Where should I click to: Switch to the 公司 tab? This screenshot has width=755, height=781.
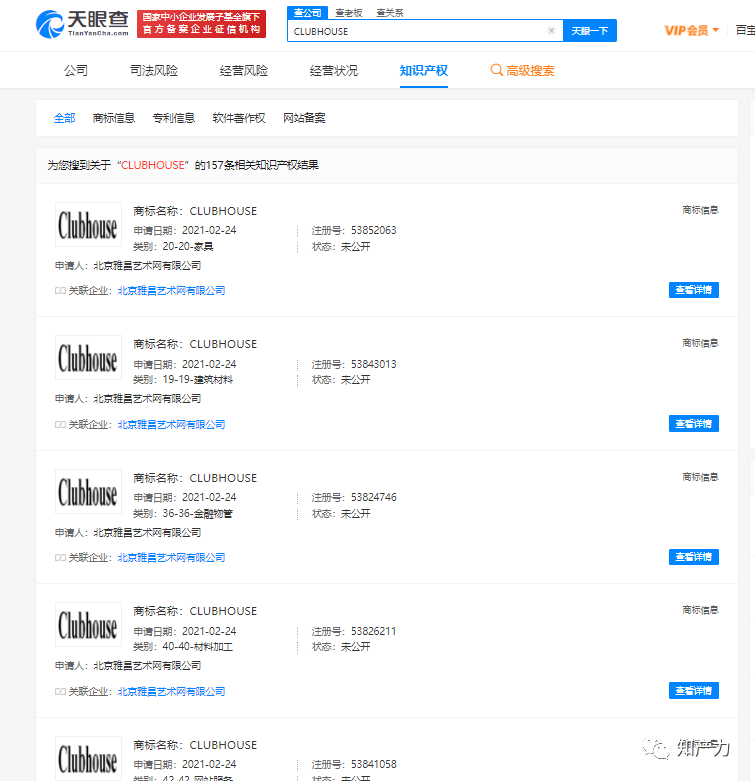pos(76,71)
